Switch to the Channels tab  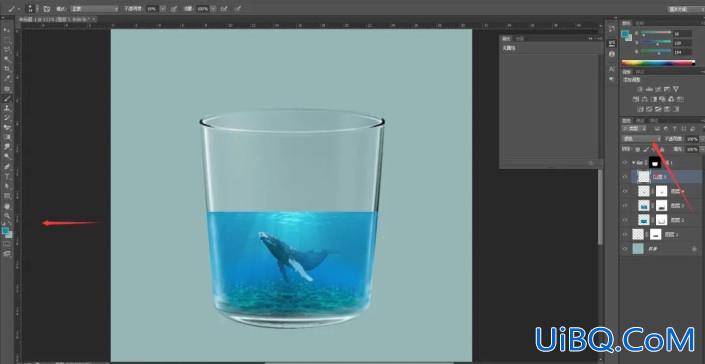[x=640, y=120]
